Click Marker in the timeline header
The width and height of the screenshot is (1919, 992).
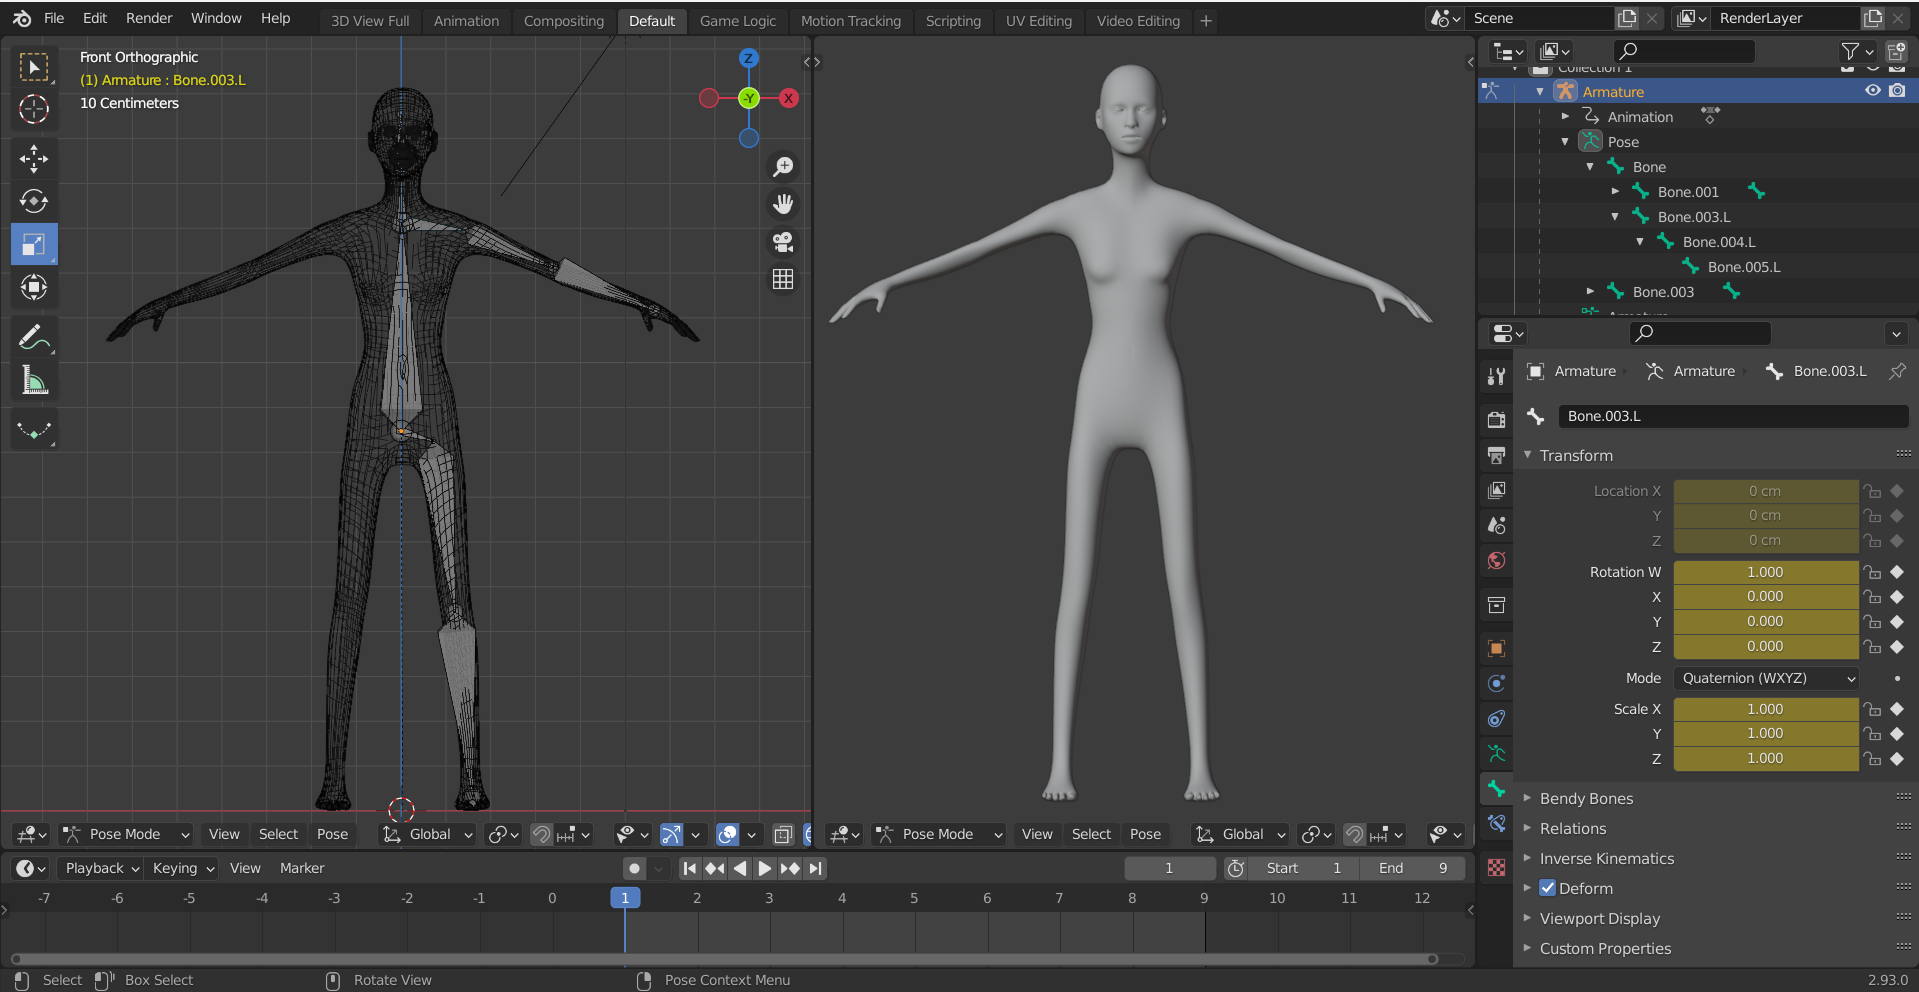pos(302,868)
